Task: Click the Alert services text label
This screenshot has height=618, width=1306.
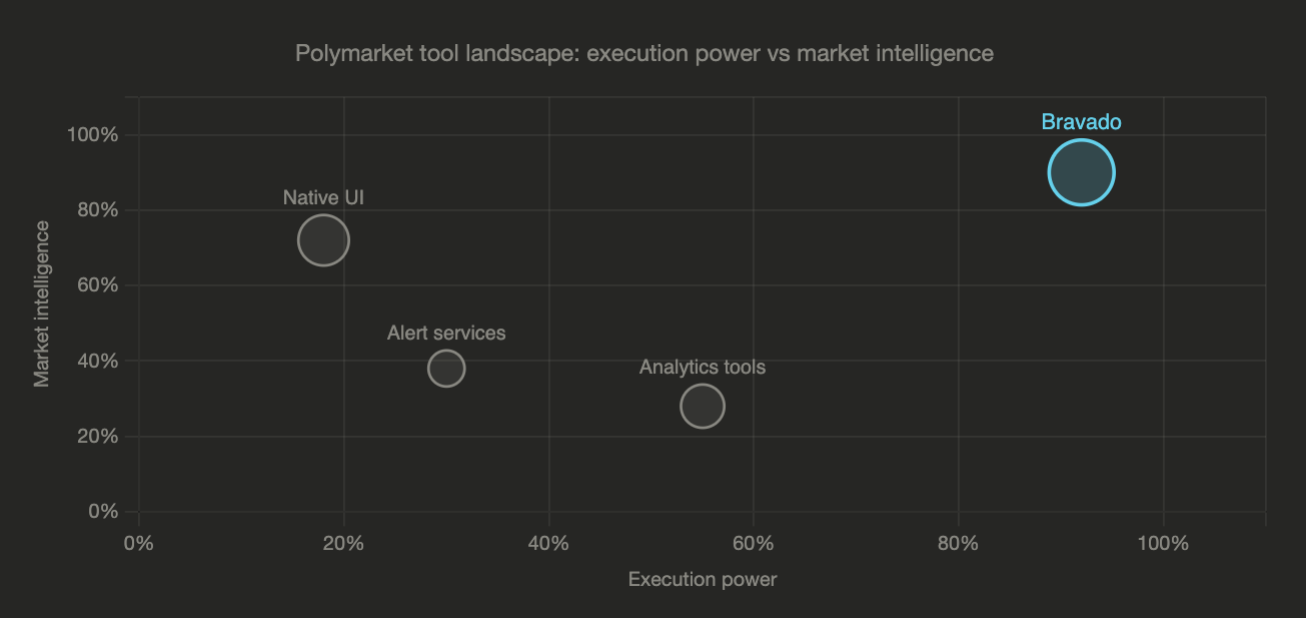Action: tap(446, 333)
